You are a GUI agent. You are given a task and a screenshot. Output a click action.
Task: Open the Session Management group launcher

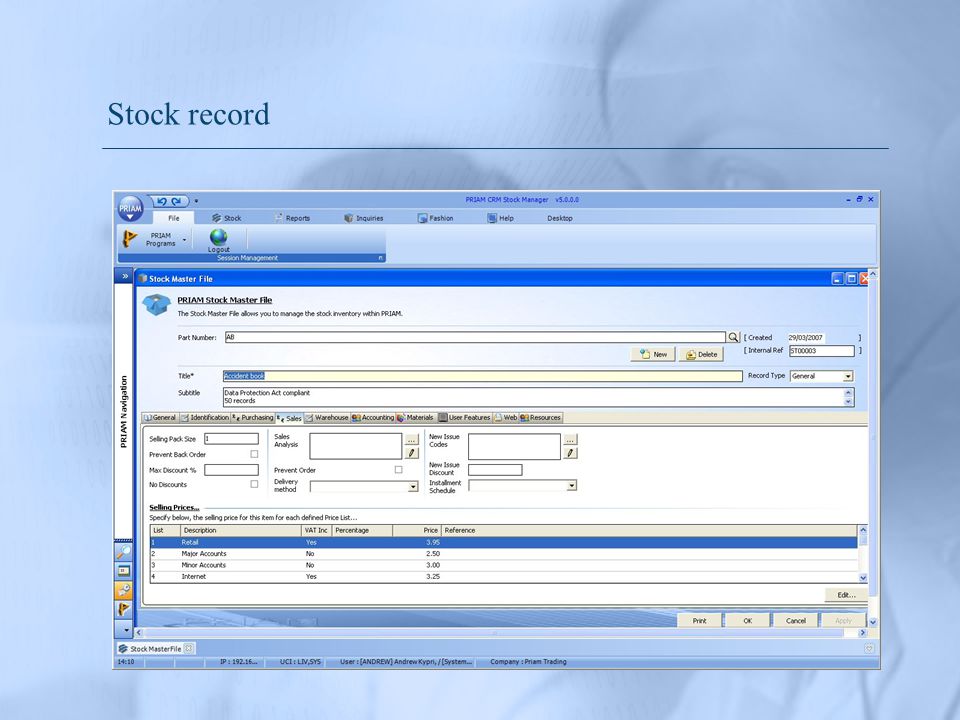point(380,258)
